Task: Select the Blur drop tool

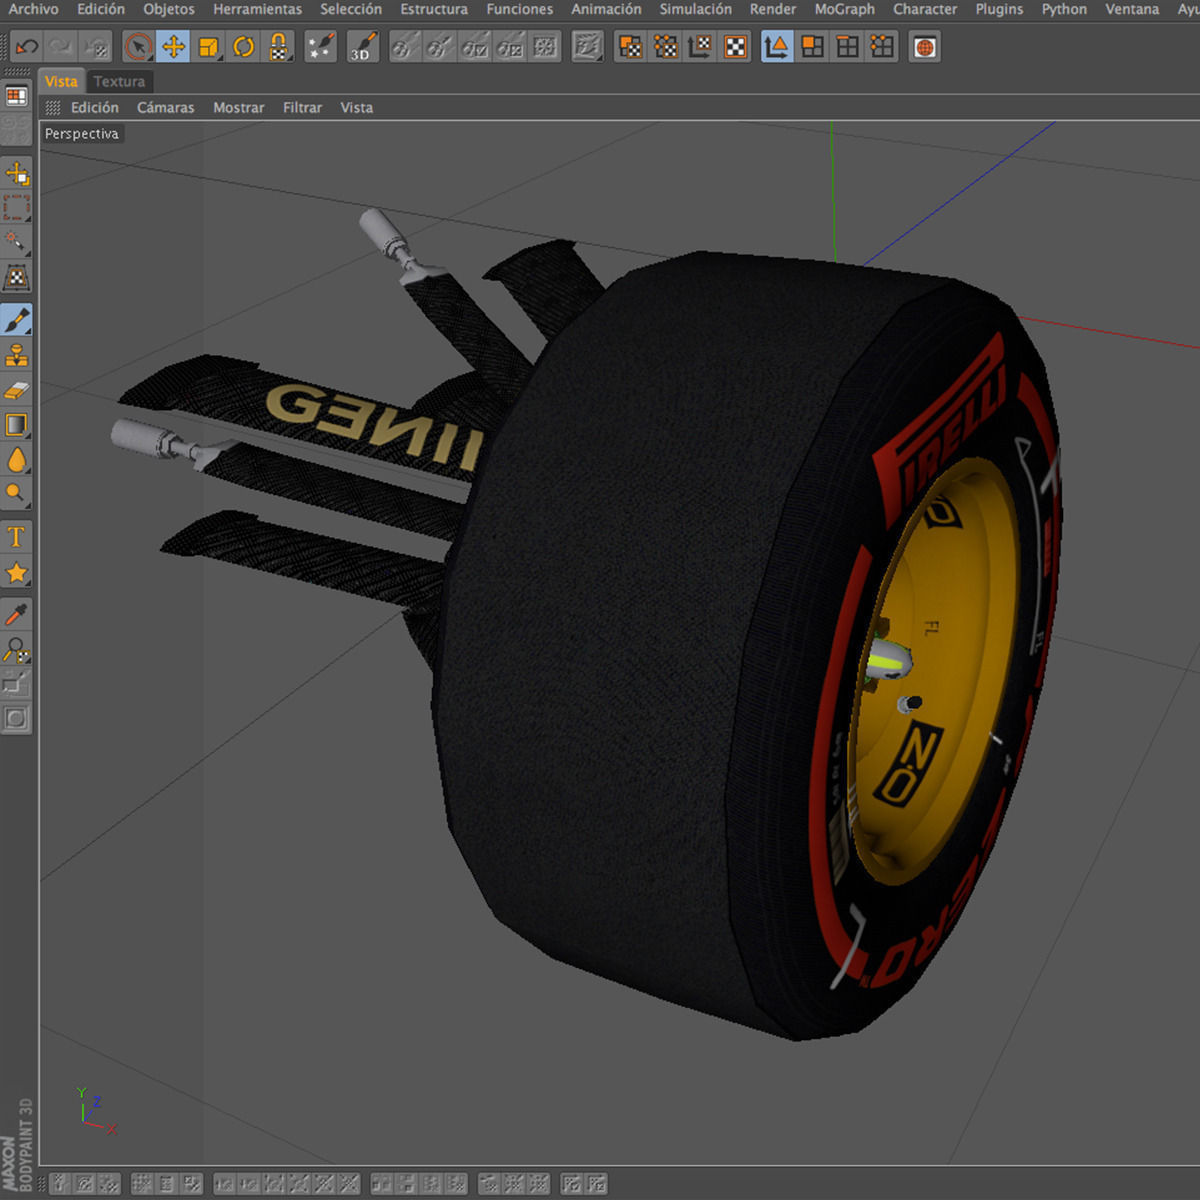Action: click(x=17, y=460)
